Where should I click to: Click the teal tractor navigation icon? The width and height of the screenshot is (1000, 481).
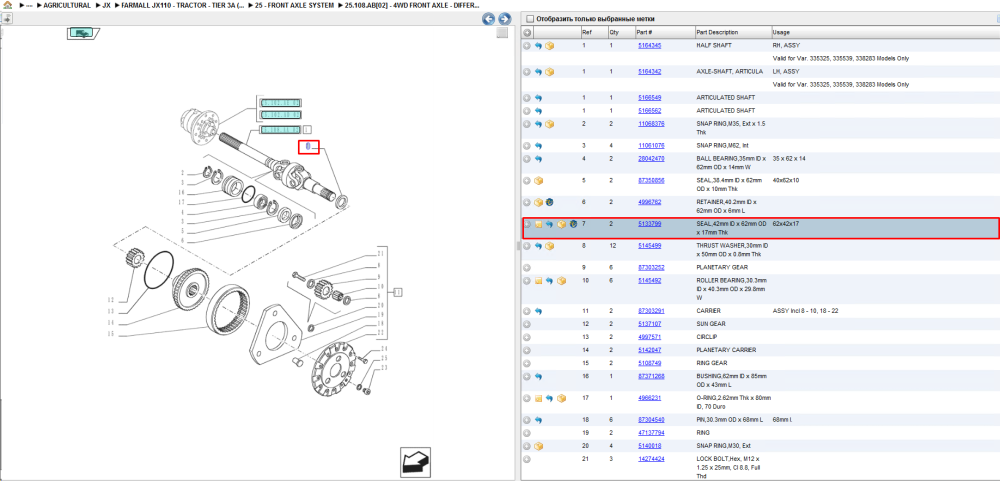click(x=82, y=32)
